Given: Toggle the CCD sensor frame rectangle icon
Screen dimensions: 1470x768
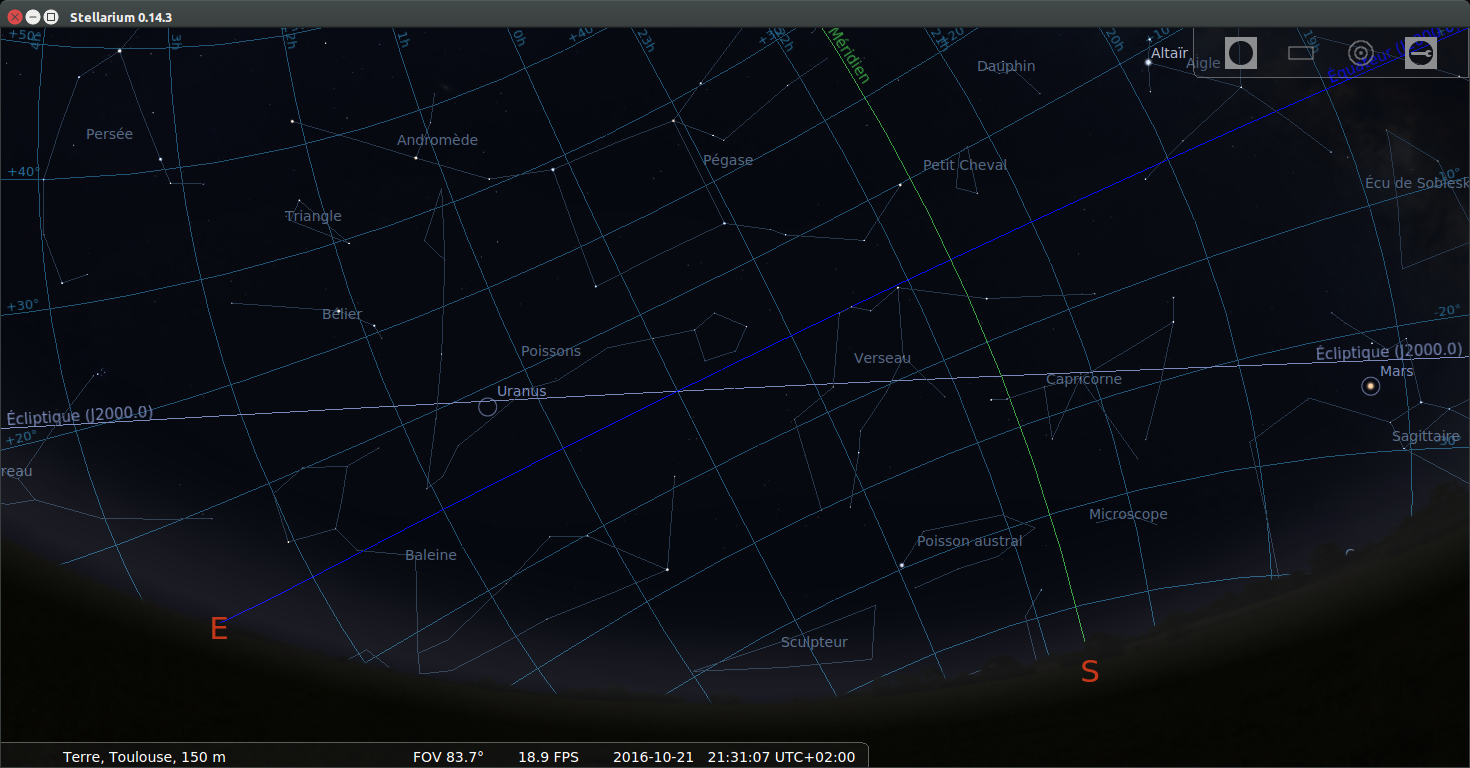Looking at the screenshot, I should [x=1300, y=53].
